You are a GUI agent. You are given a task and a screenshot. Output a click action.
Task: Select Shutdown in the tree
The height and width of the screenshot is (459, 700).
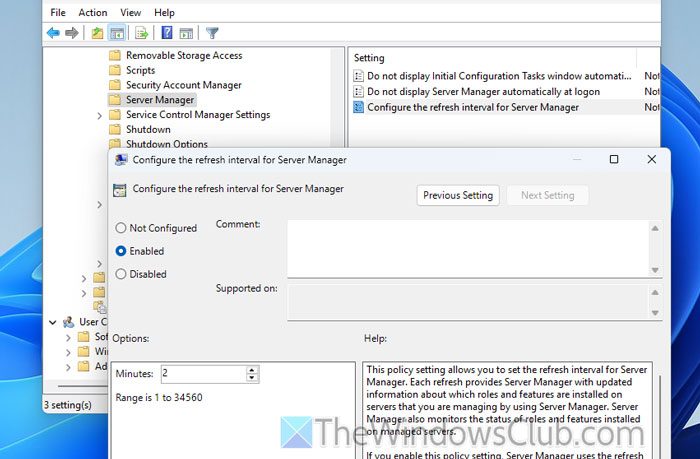(x=148, y=129)
